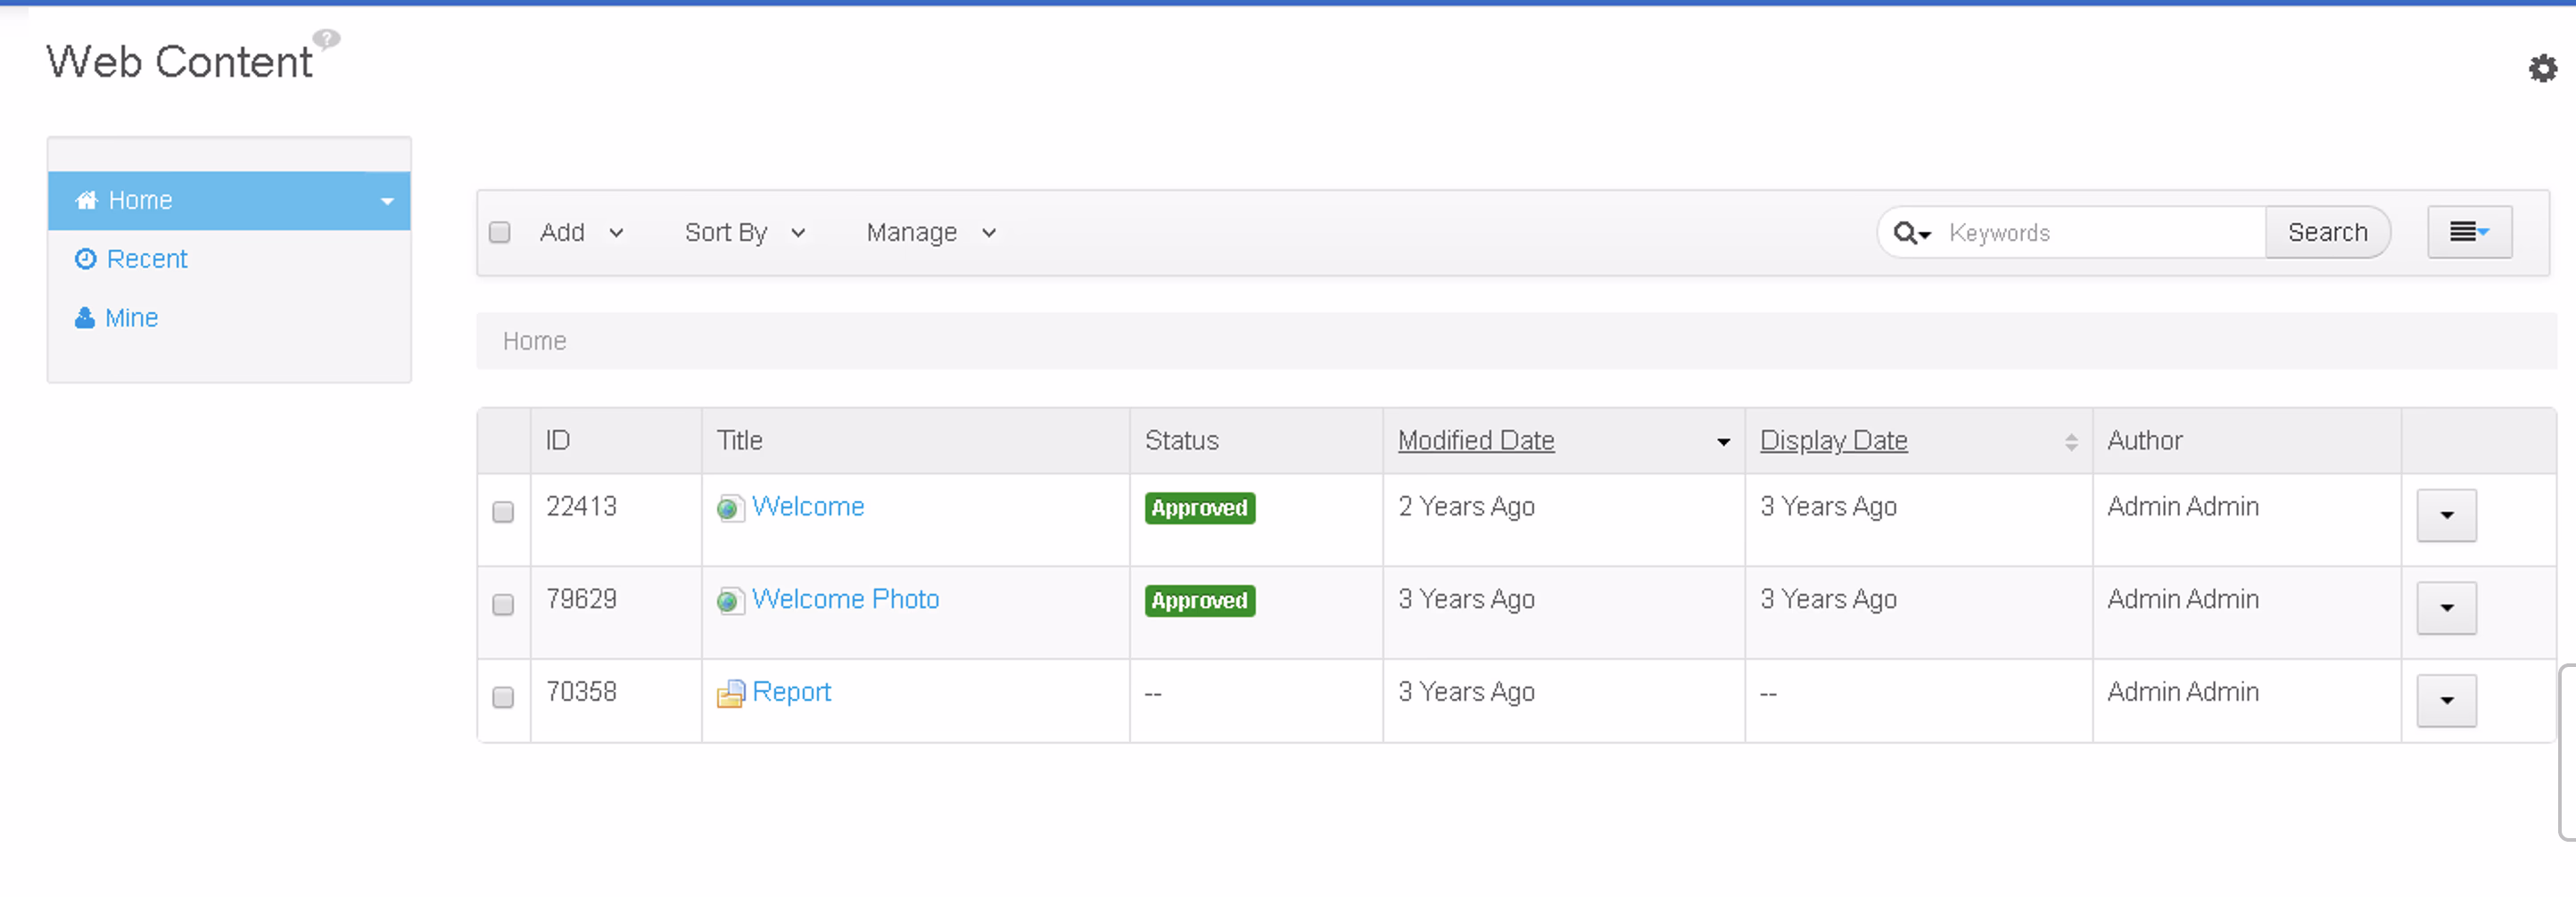Click the Welcome article globe icon
The width and height of the screenshot is (2576, 897).
click(730, 508)
